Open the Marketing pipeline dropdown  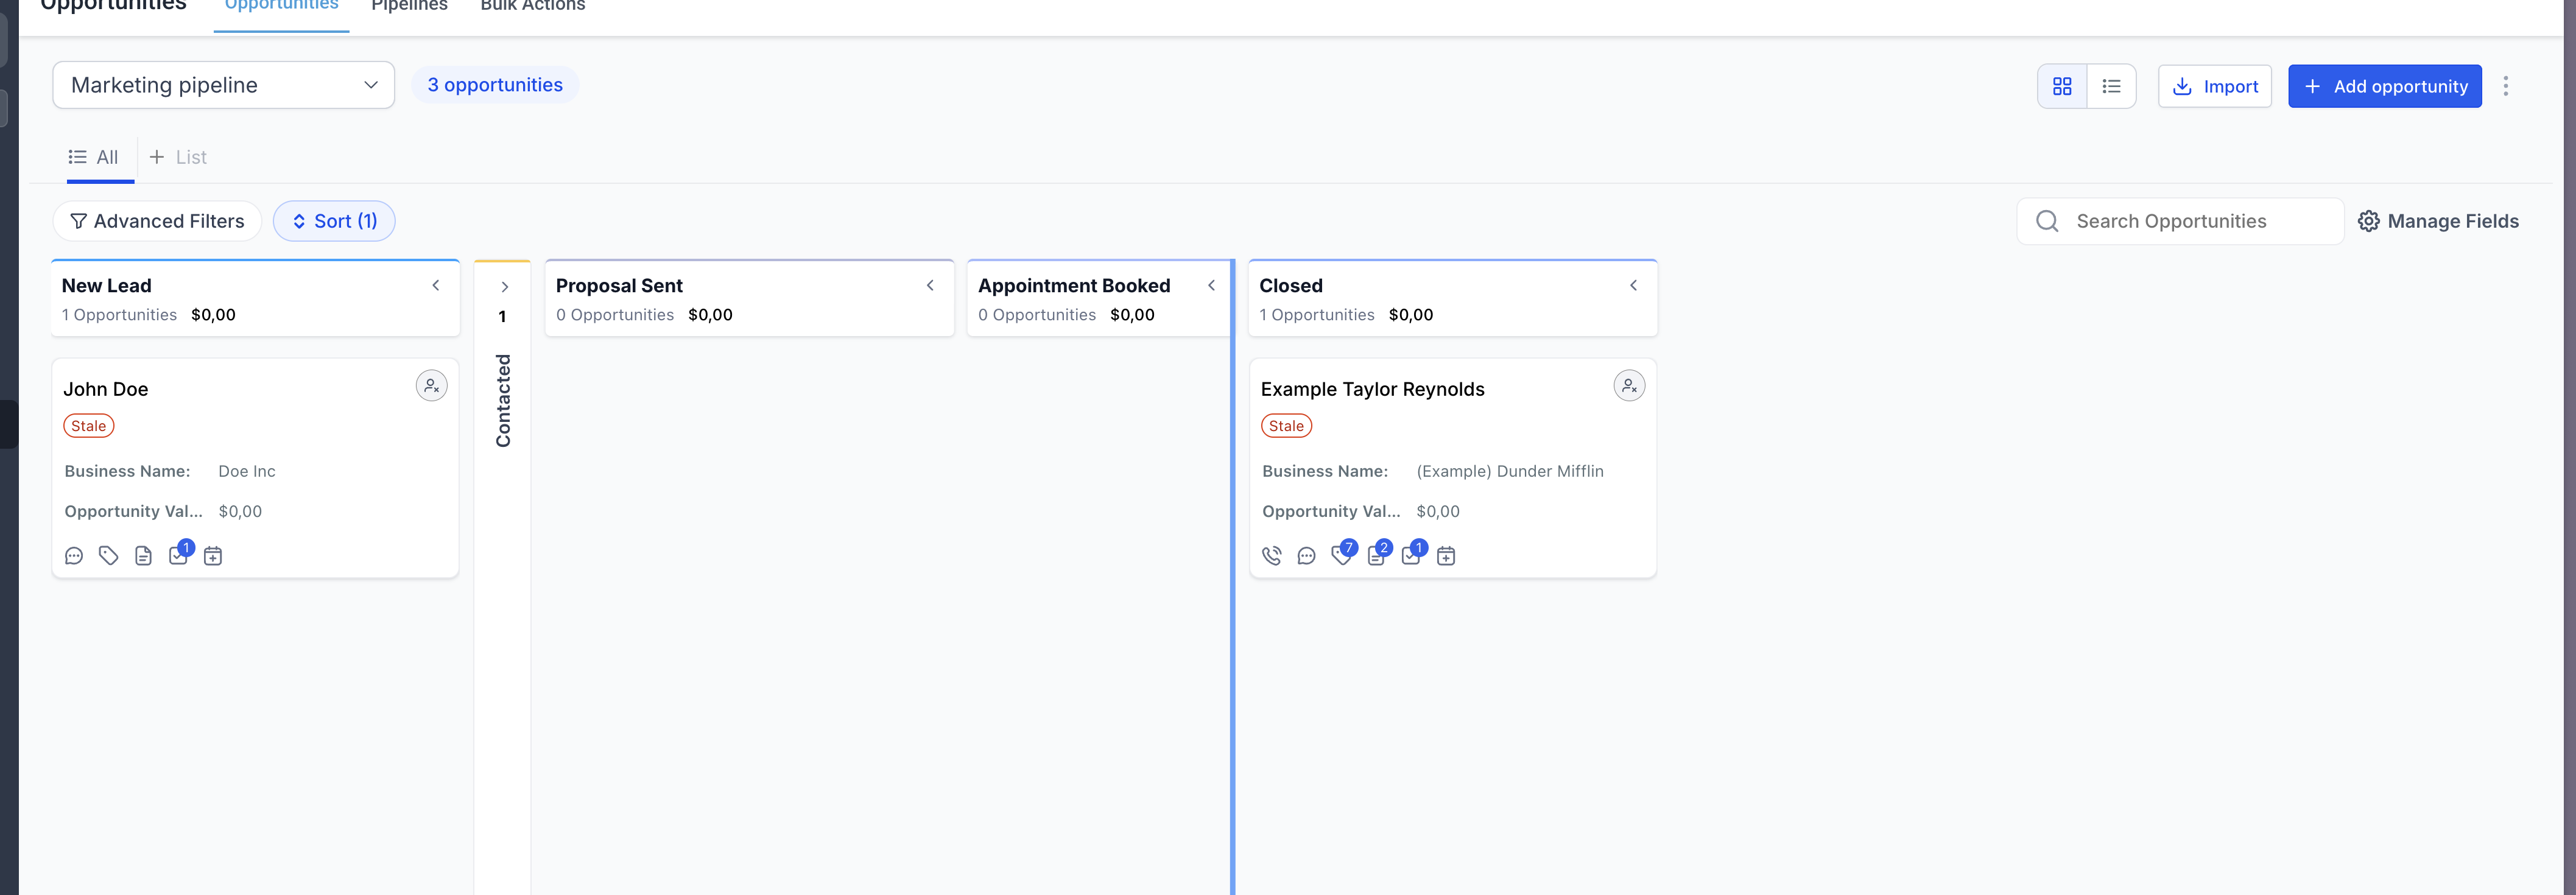coord(223,85)
